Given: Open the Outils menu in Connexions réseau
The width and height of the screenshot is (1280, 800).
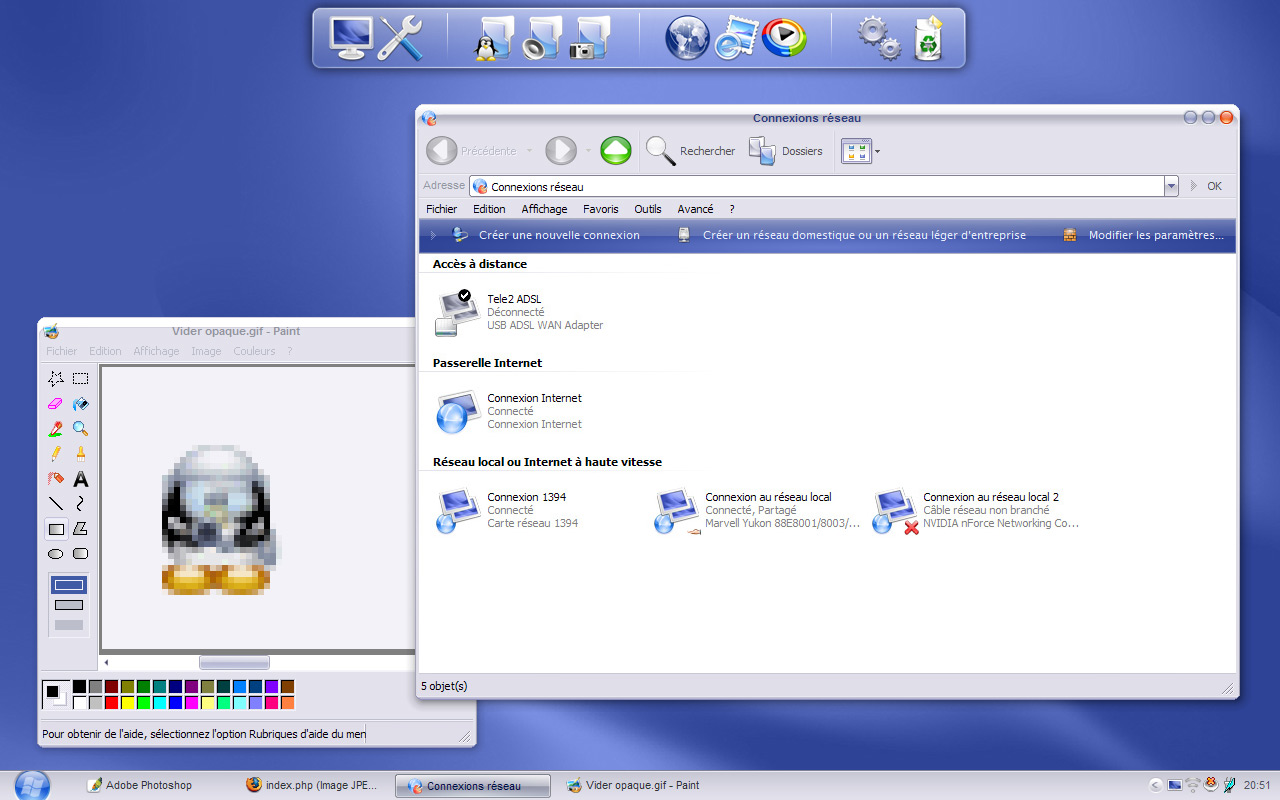Looking at the screenshot, I should pyautogui.click(x=647, y=209).
